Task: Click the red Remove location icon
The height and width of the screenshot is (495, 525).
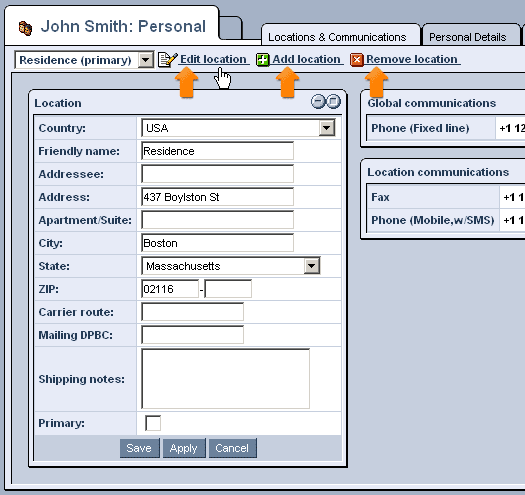Action: click(357, 60)
